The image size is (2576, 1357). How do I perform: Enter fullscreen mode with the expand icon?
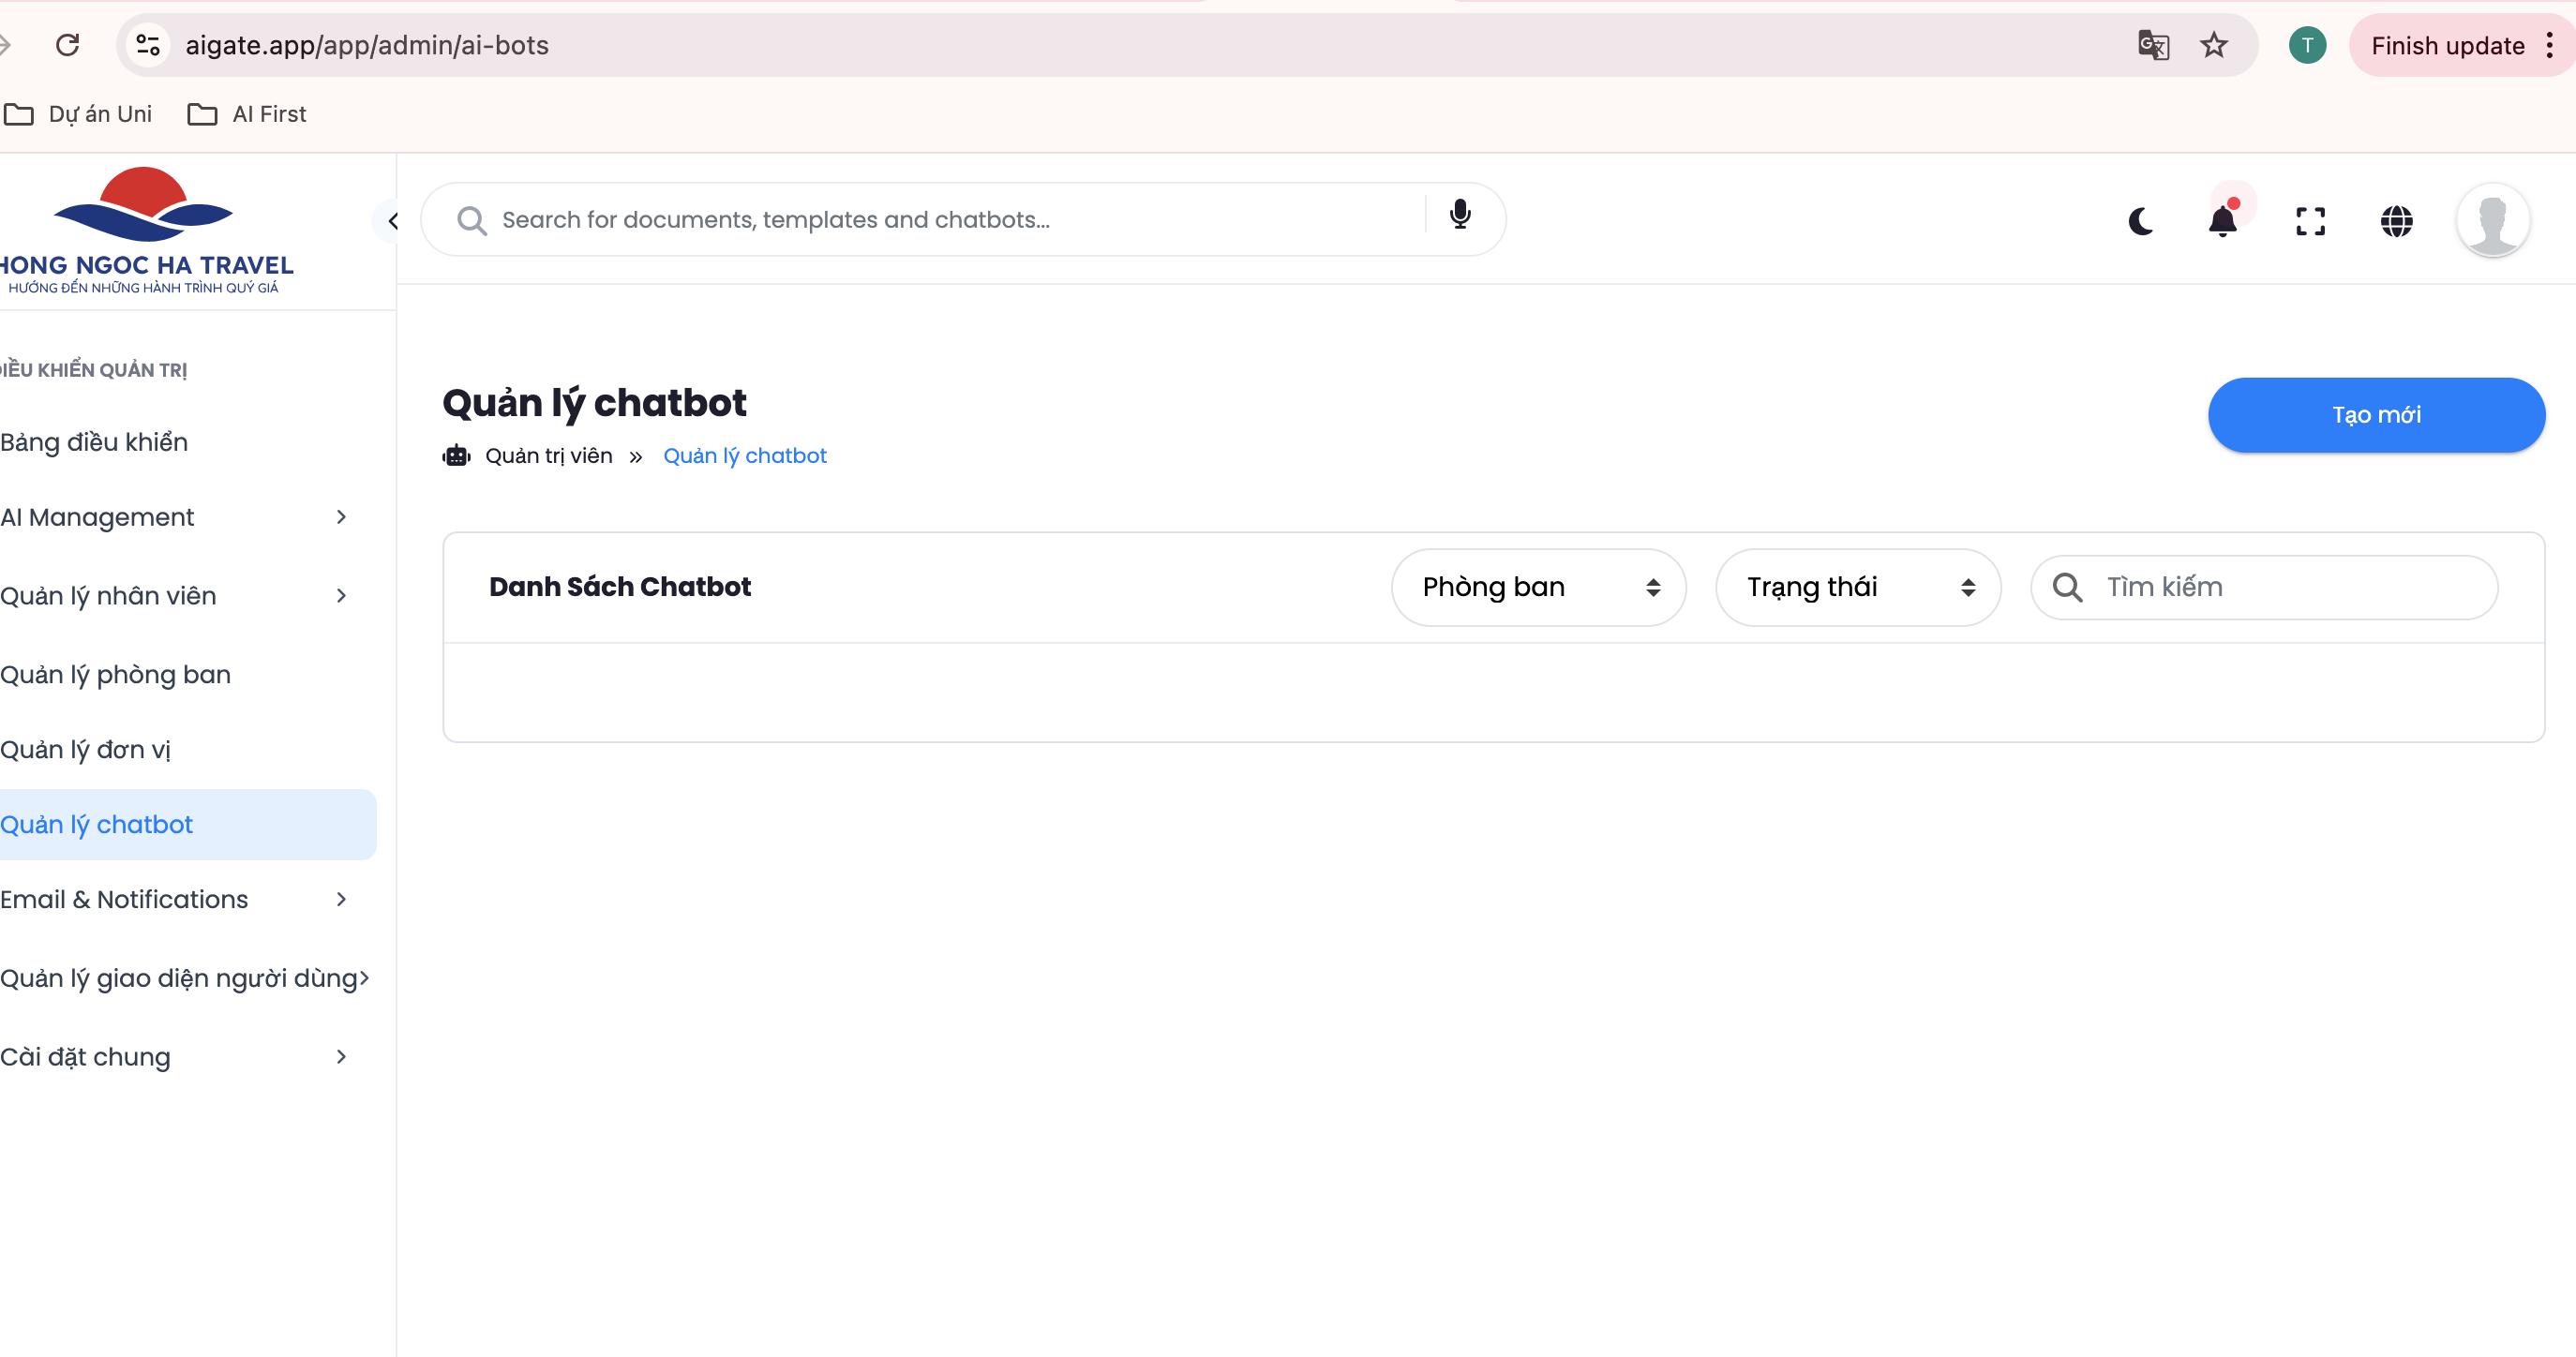2310,221
